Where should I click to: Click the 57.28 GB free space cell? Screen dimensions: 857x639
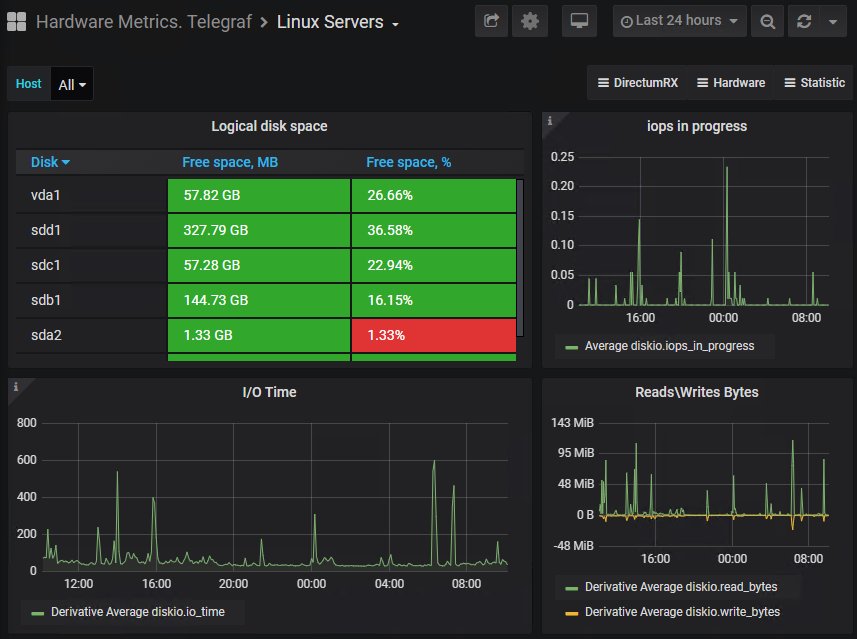click(x=259, y=265)
